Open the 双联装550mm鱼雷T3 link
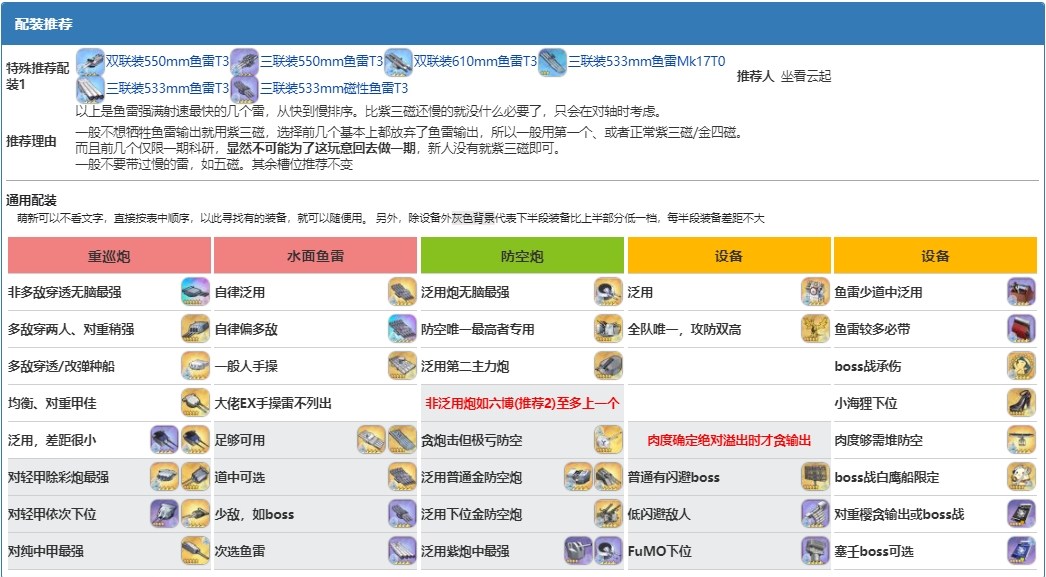This screenshot has width=1046, height=577. [x=167, y=61]
